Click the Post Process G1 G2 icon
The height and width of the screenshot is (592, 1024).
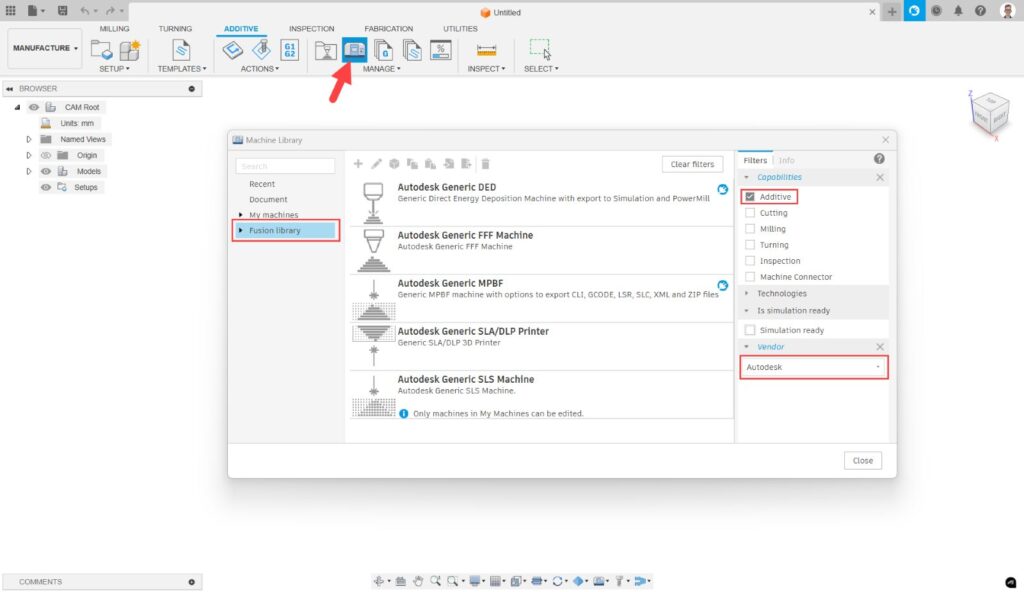pyautogui.click(x=289, y=50)
